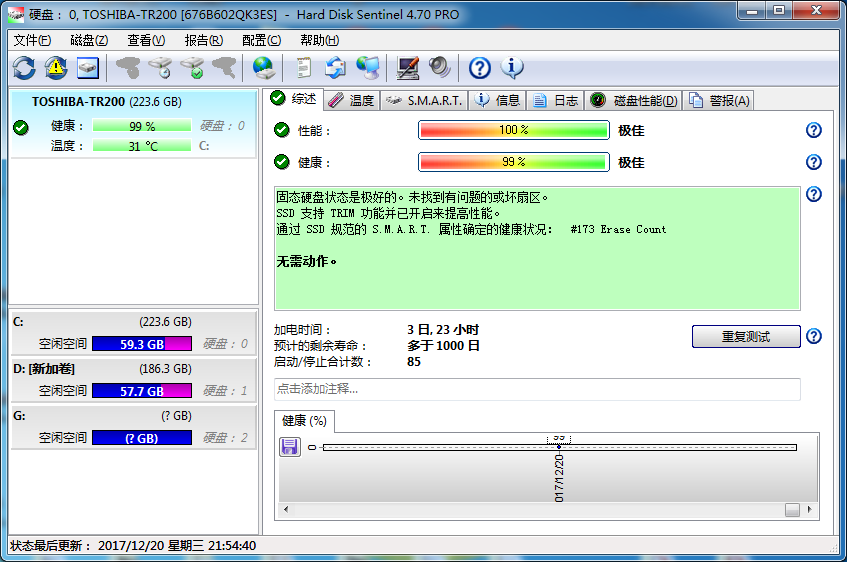Image resolution: width=847 pixels, height=562 pixels.
Task: Switch to the 温度 tab
Action: (x=352, y=101)
